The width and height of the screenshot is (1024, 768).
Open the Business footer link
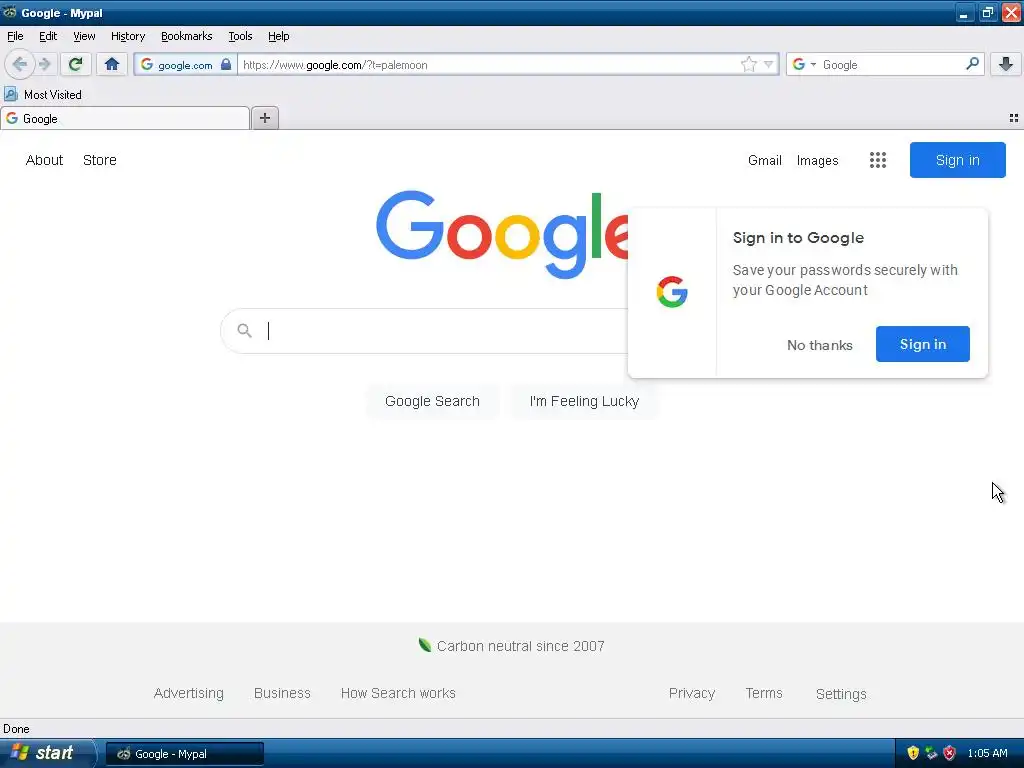pos(282,693)
